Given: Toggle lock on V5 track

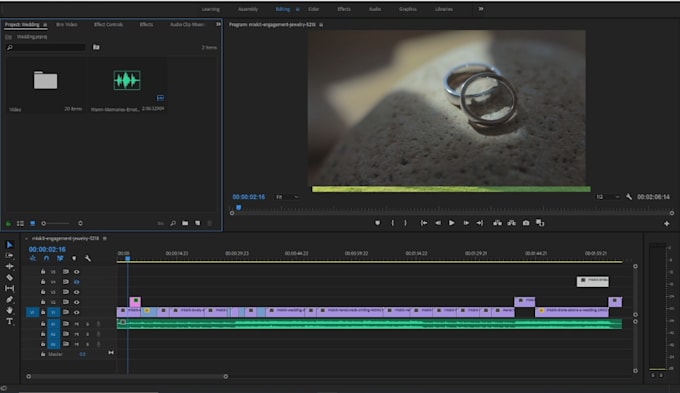Looking at the screenshot, I should (43, 272).
